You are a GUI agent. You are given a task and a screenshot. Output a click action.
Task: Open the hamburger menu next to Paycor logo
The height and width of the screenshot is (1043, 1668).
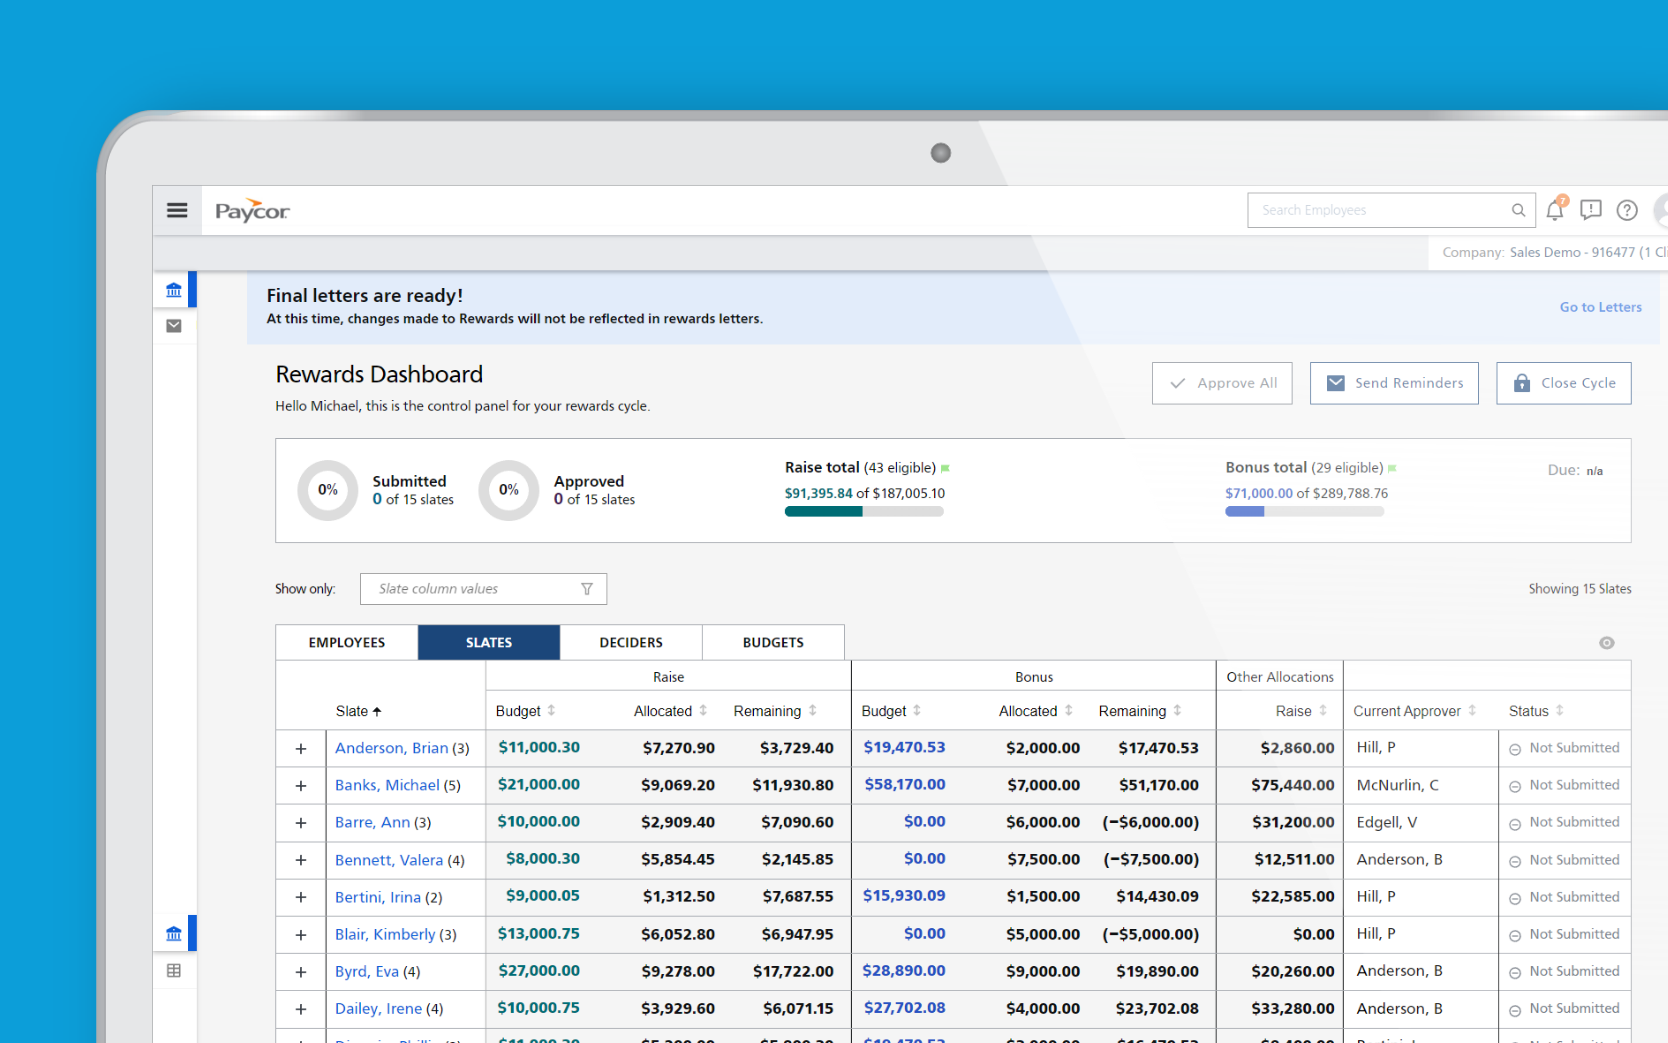coord(177,210)
